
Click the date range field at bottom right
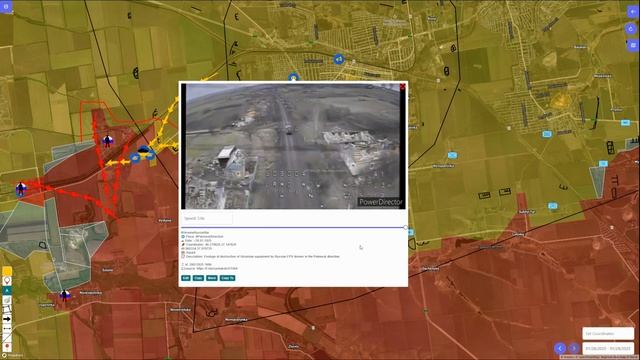click(x=608, y=349)
